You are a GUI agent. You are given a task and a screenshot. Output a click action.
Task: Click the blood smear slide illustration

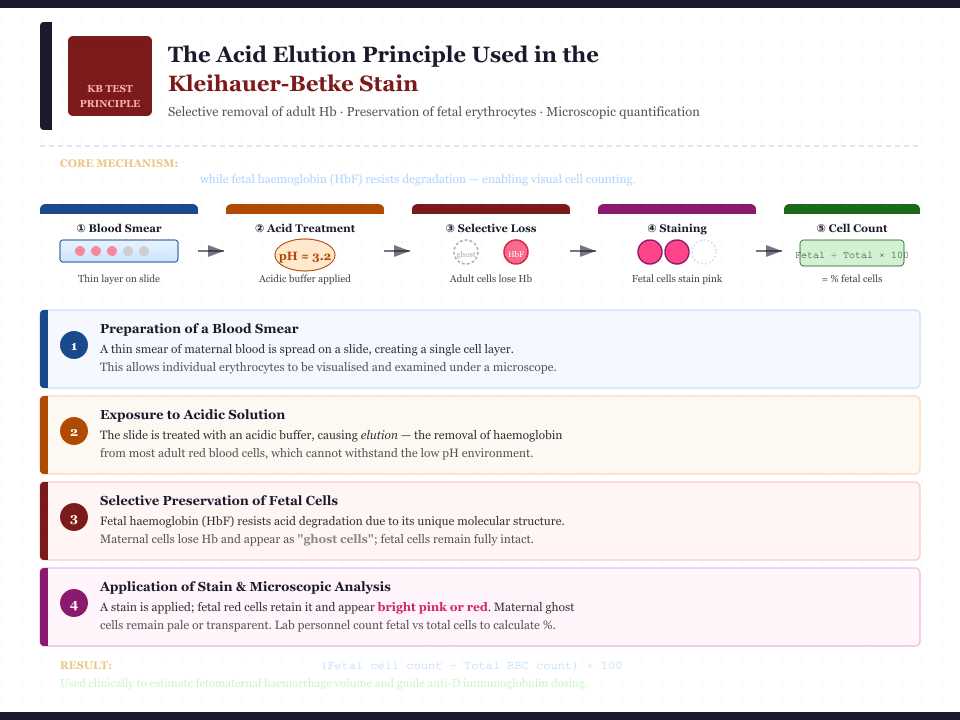coord(119,251)
